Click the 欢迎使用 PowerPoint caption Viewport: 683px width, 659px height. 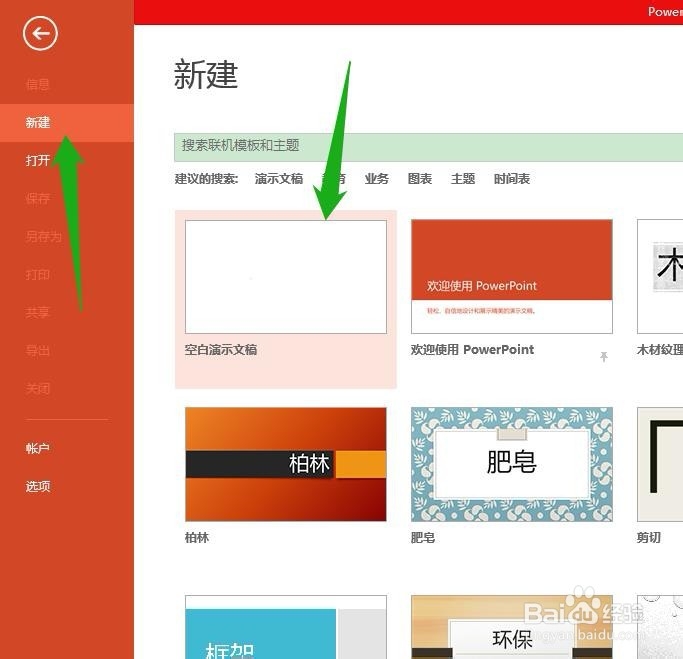(473, 350)
